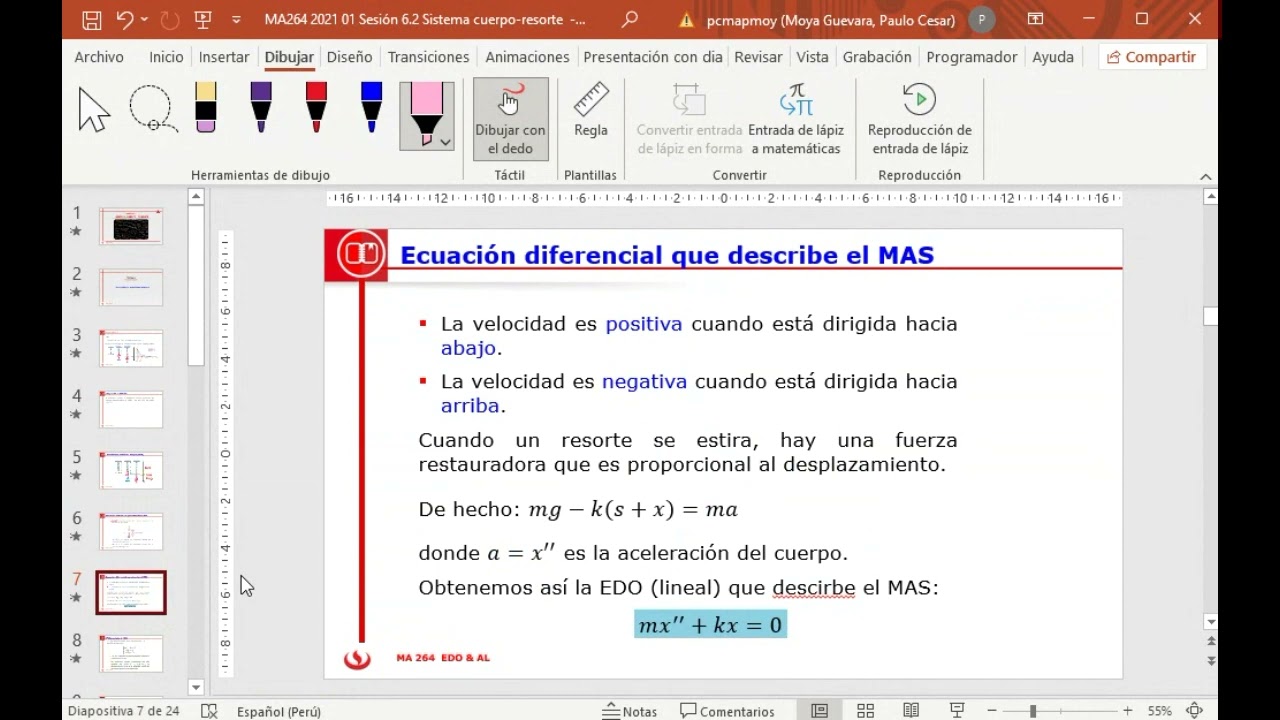The width and height of the screenshot is (1280, 720).
Task: Open spell check icon in status bar
Action: coord(209,711)
